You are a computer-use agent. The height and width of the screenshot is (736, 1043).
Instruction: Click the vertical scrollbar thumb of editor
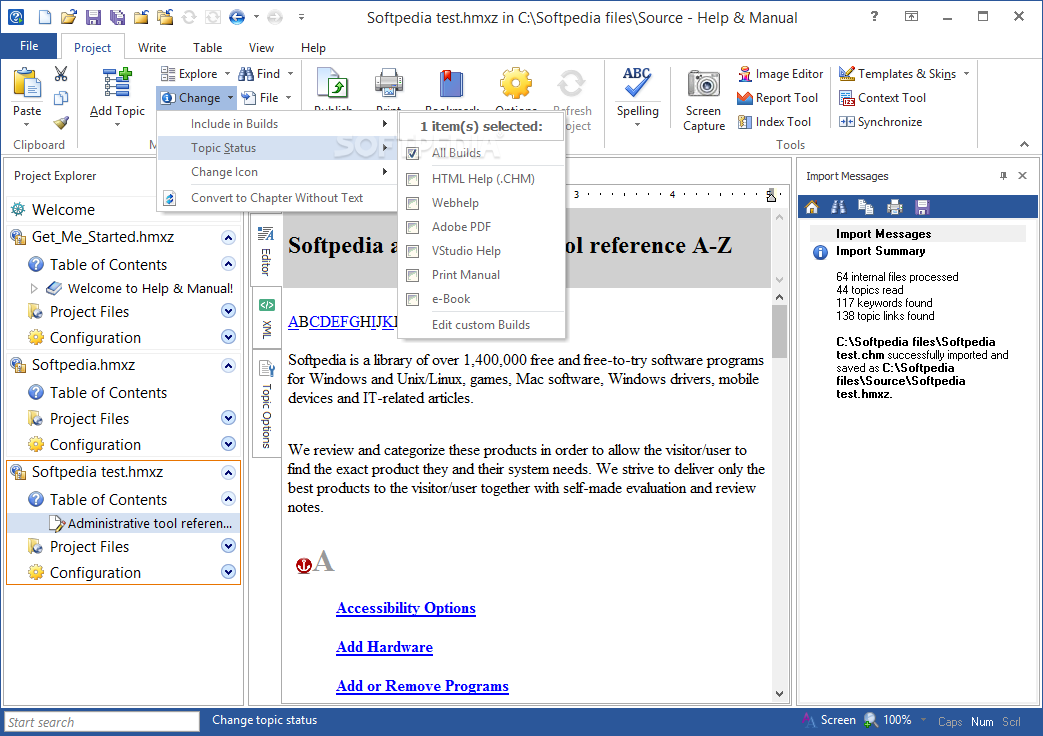pyautogui.click(x=779, y=331)
